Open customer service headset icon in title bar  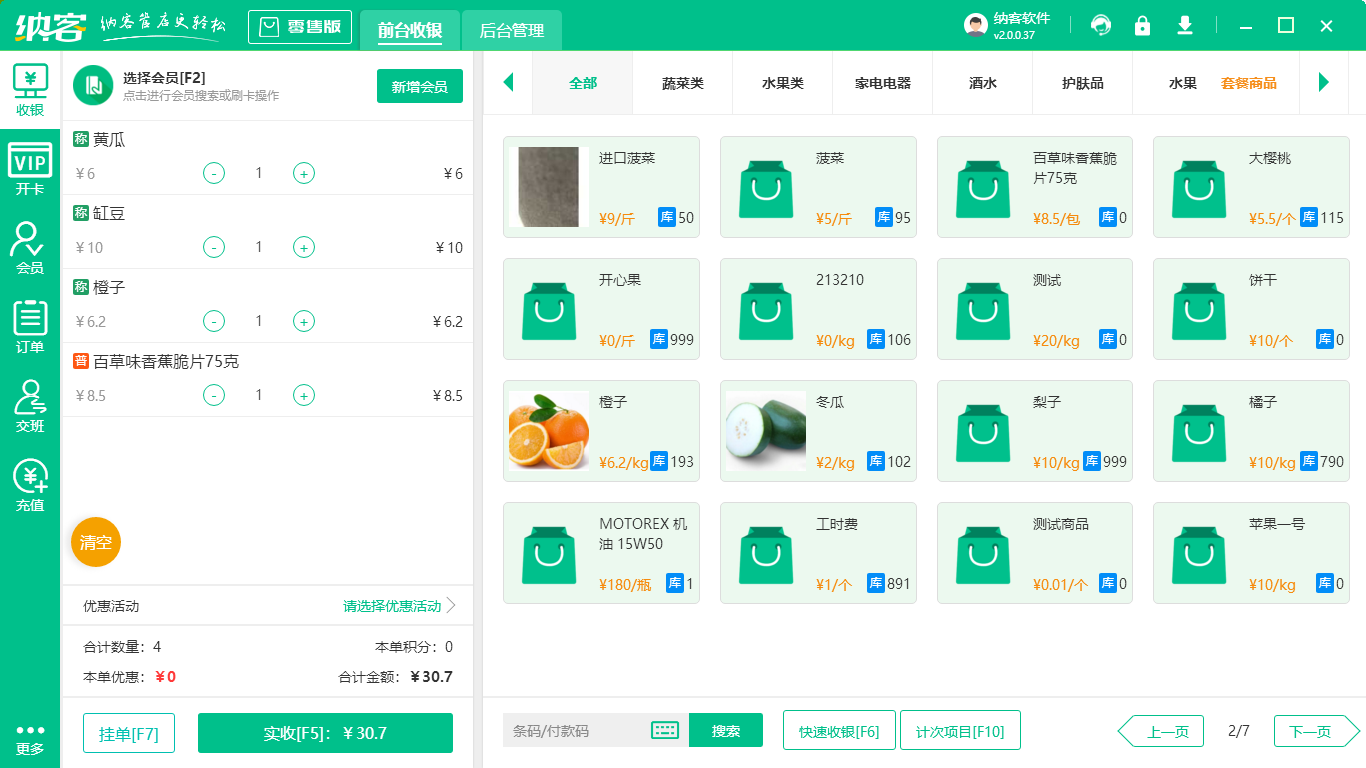1101,25
